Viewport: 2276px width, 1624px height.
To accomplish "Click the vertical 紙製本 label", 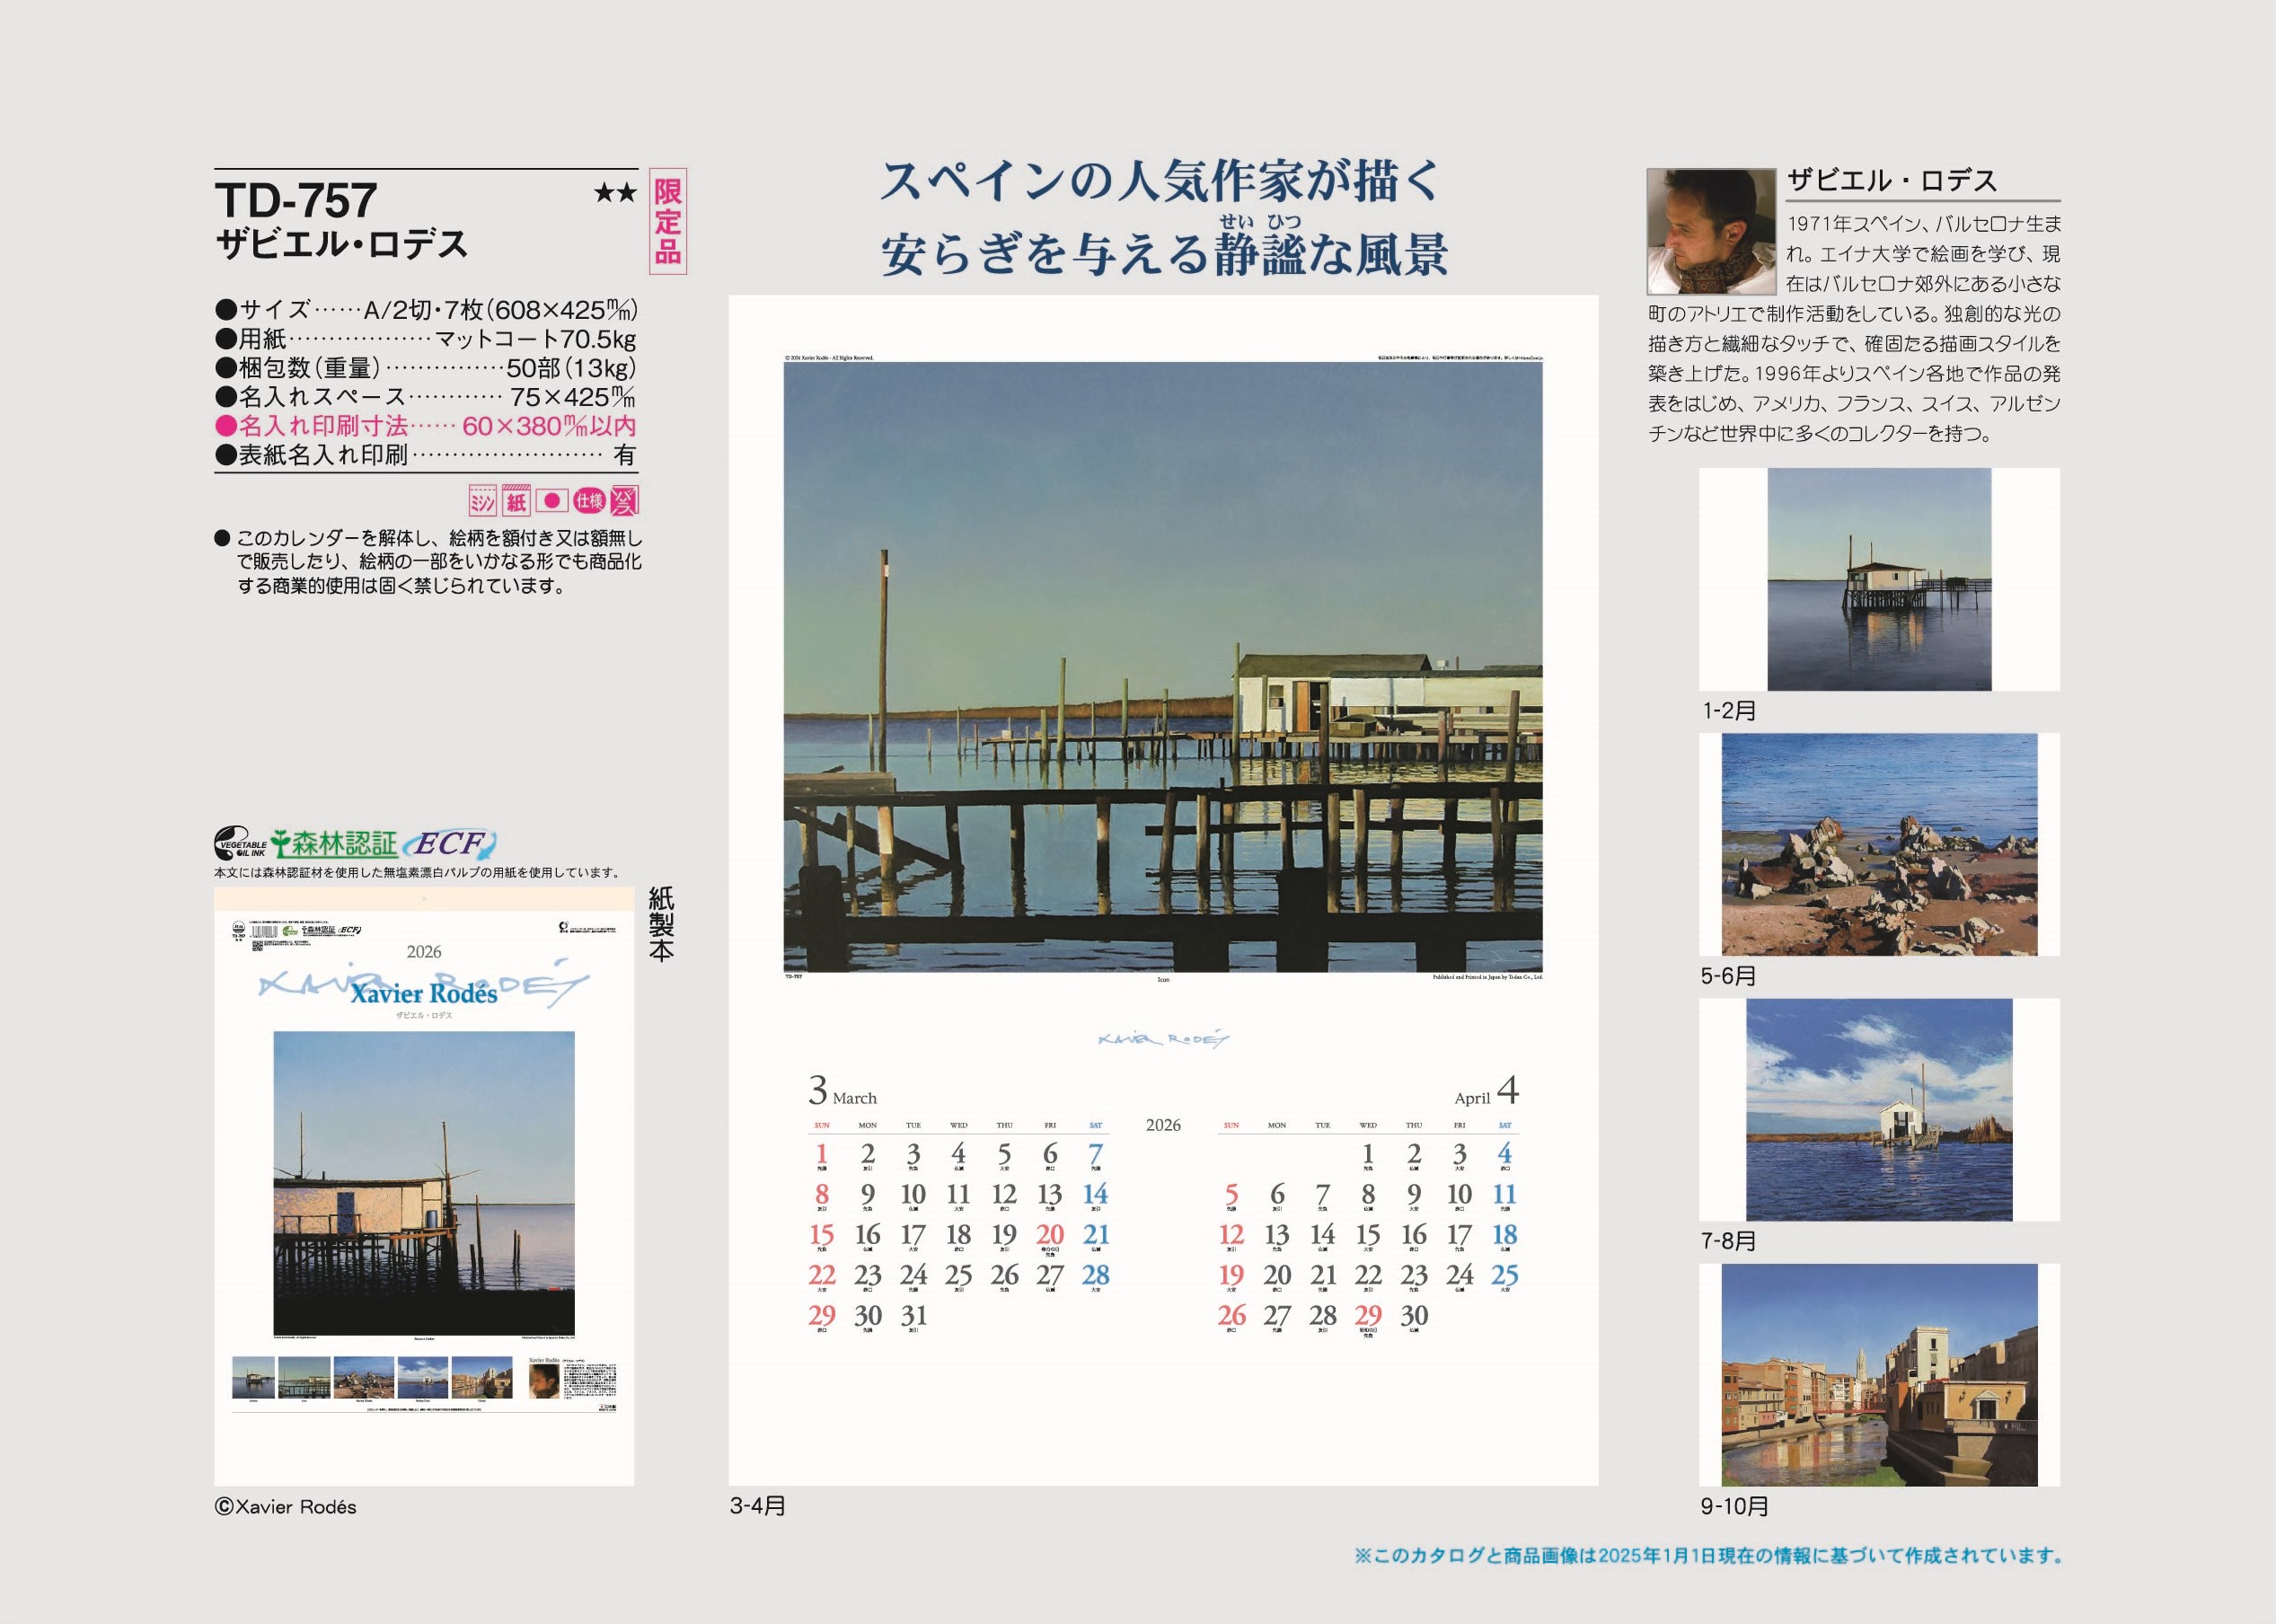I will click(x=660, y=925).
